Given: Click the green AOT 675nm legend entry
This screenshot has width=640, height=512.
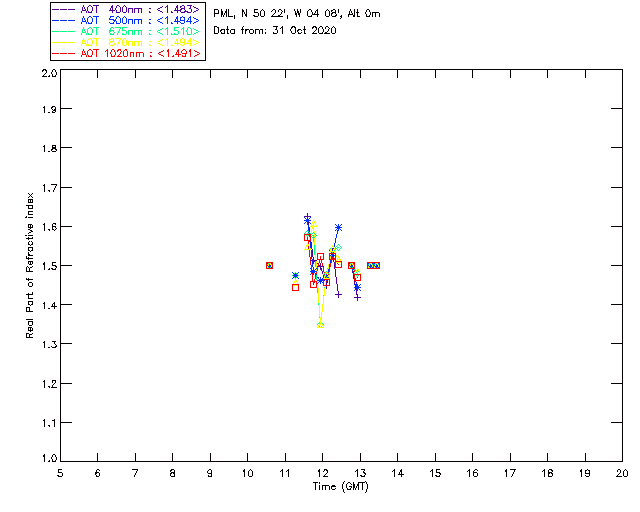Looking at the screenshot, I should coord(126,31).
